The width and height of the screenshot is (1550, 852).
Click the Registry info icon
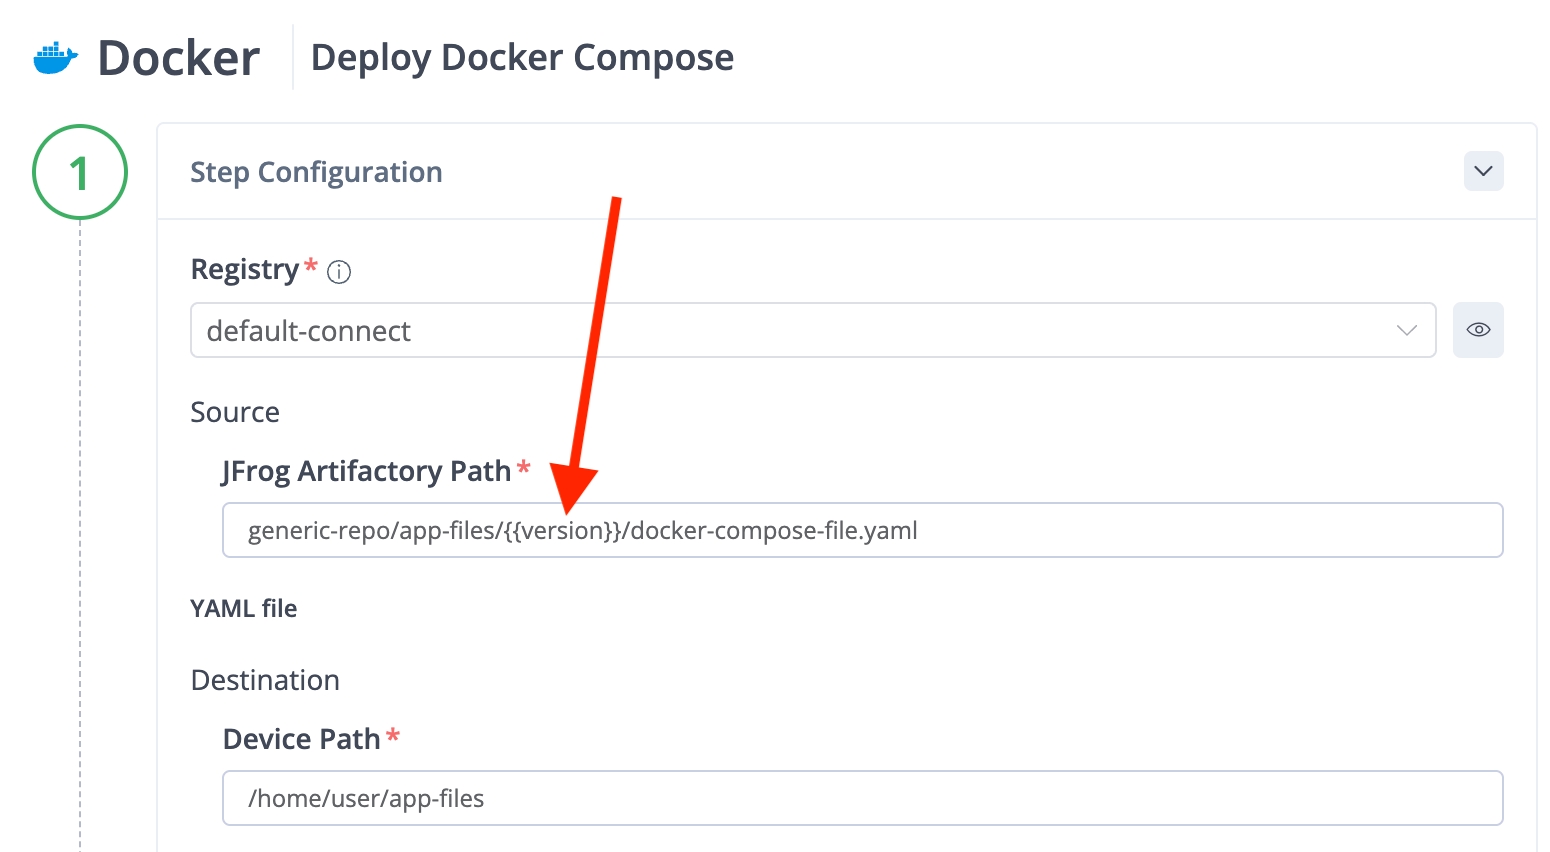(x=339, y=272)
